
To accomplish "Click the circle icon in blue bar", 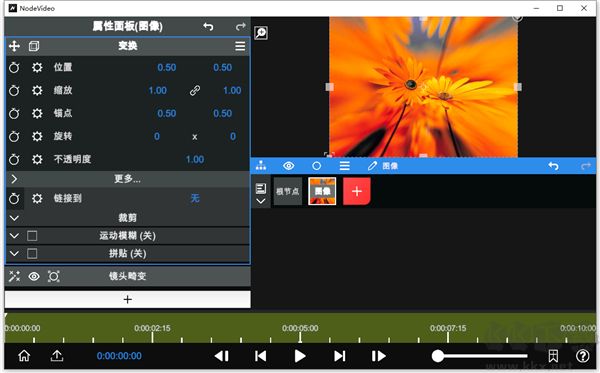I will (316, 166).
